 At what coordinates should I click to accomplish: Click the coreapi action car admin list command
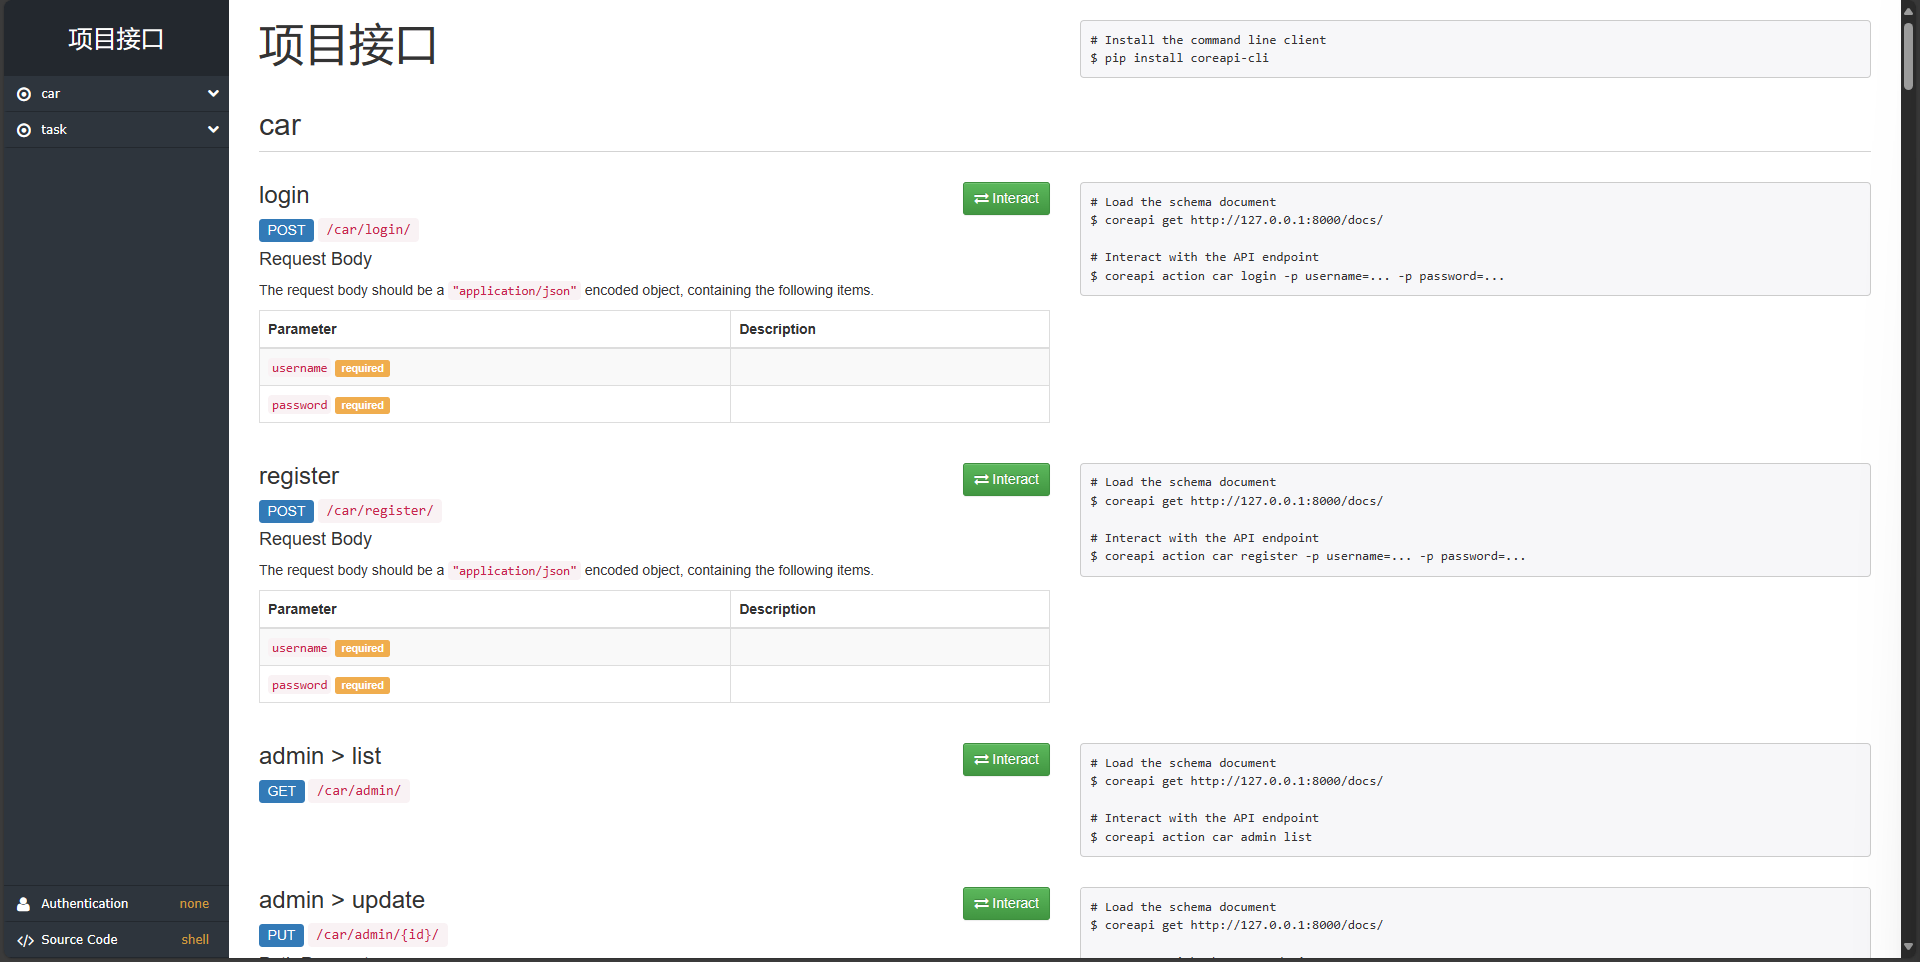tap(1208, 837)
